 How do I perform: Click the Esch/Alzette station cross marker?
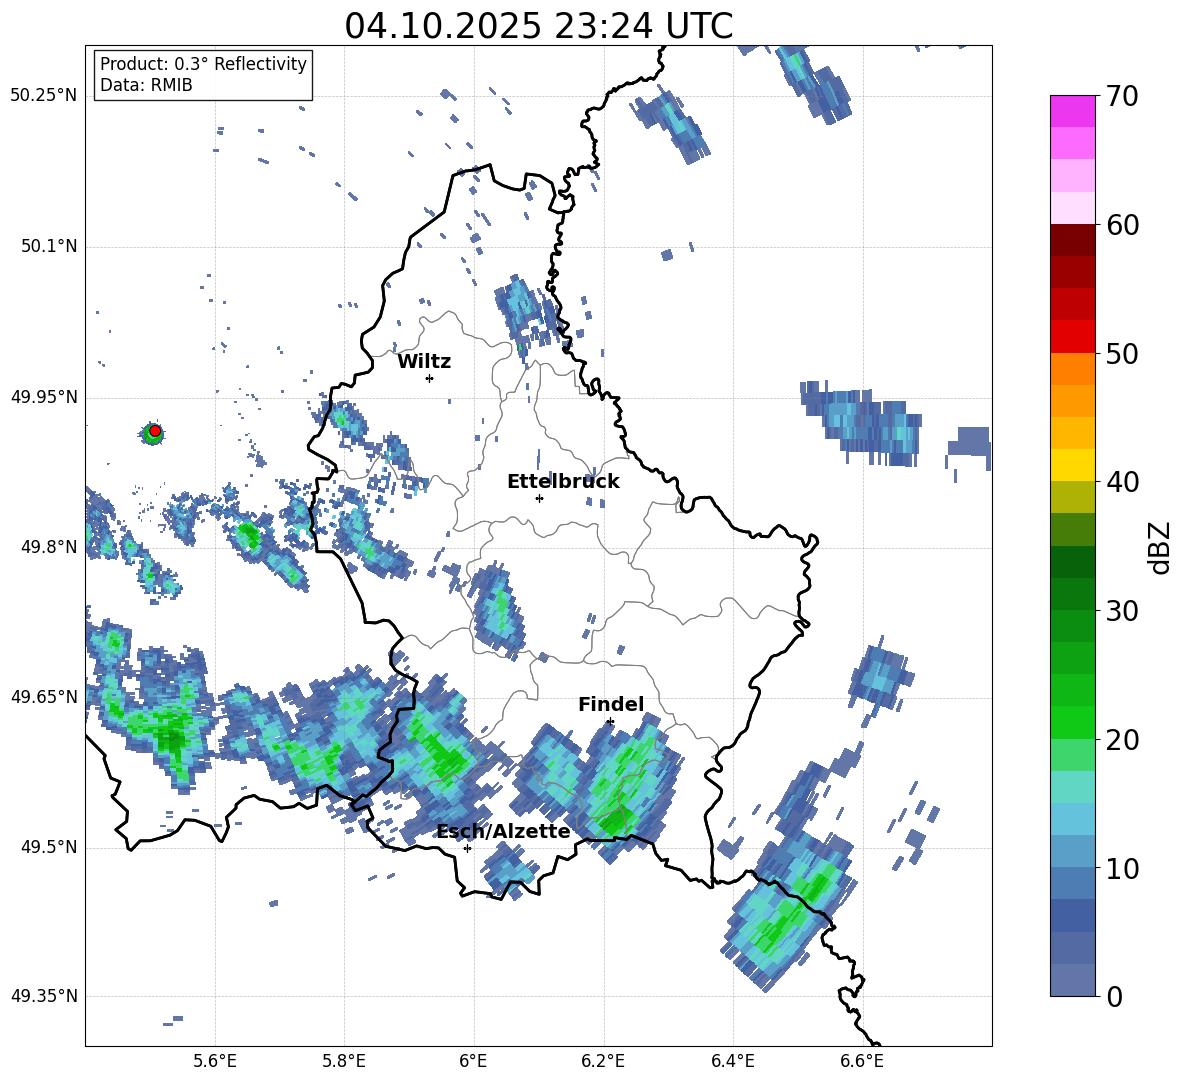[x=467, y=848]
